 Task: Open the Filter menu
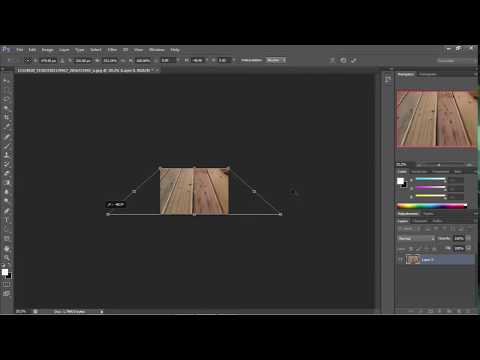coord(112,50)
